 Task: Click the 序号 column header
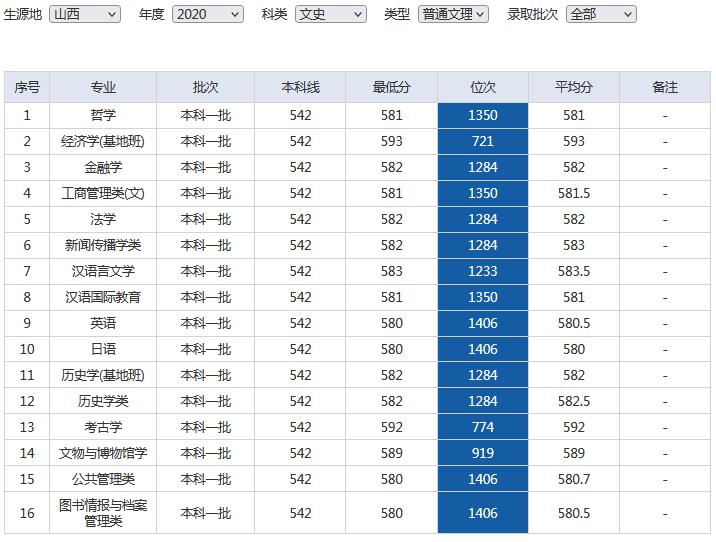27,87
